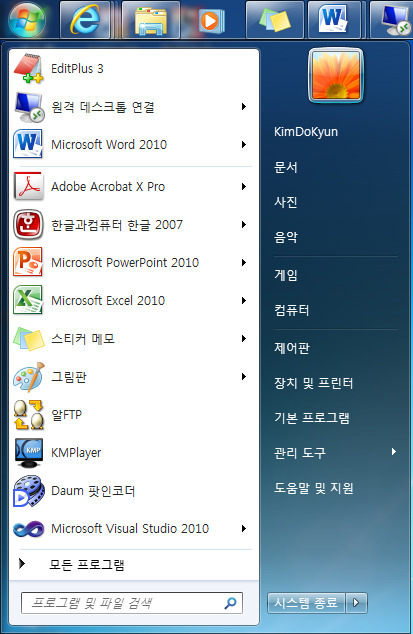Launch Adobe Acrobat X Pro label
413x634 pixels.
pyautogui.click(x=108, y=186)
